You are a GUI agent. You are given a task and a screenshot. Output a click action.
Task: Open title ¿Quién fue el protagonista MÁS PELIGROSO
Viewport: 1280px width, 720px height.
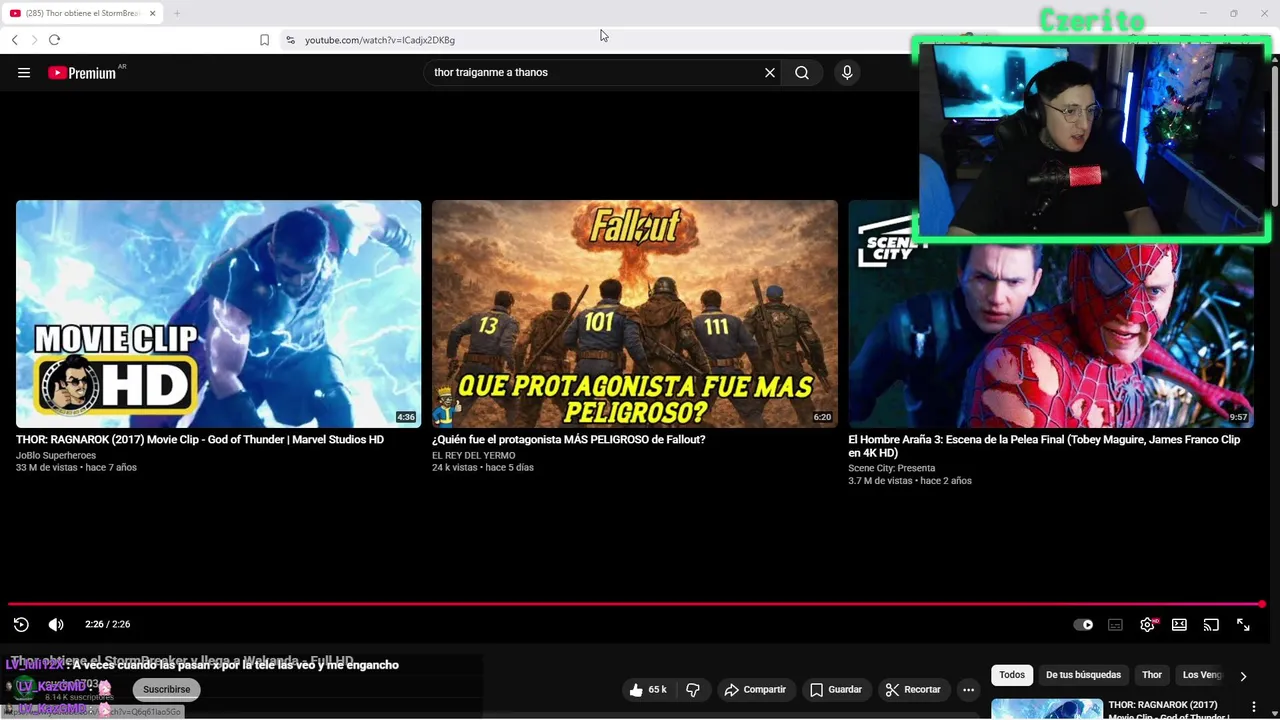coord(568,440)
